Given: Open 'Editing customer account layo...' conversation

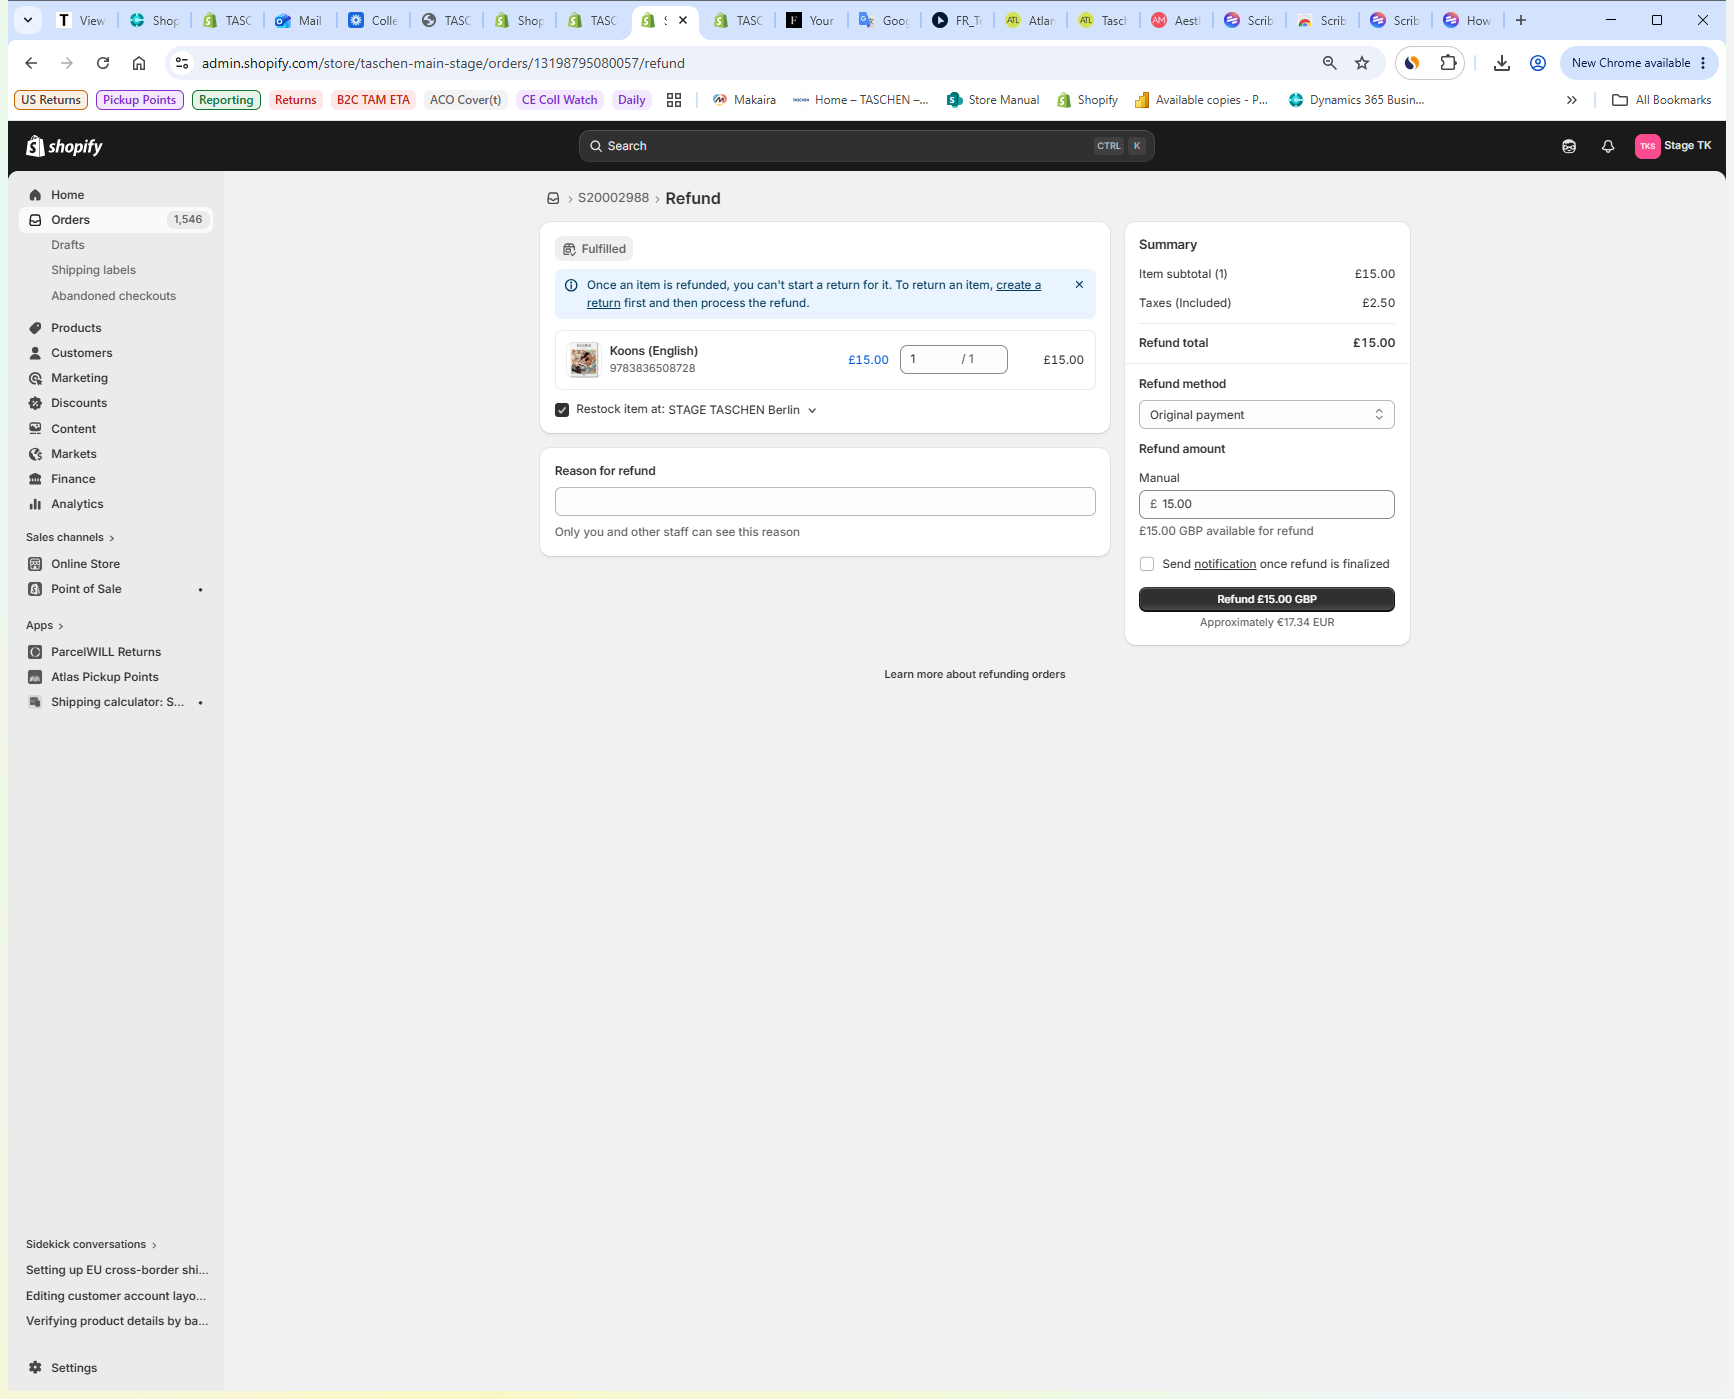Looking at the screenshot, I should tap(116, 1296).
